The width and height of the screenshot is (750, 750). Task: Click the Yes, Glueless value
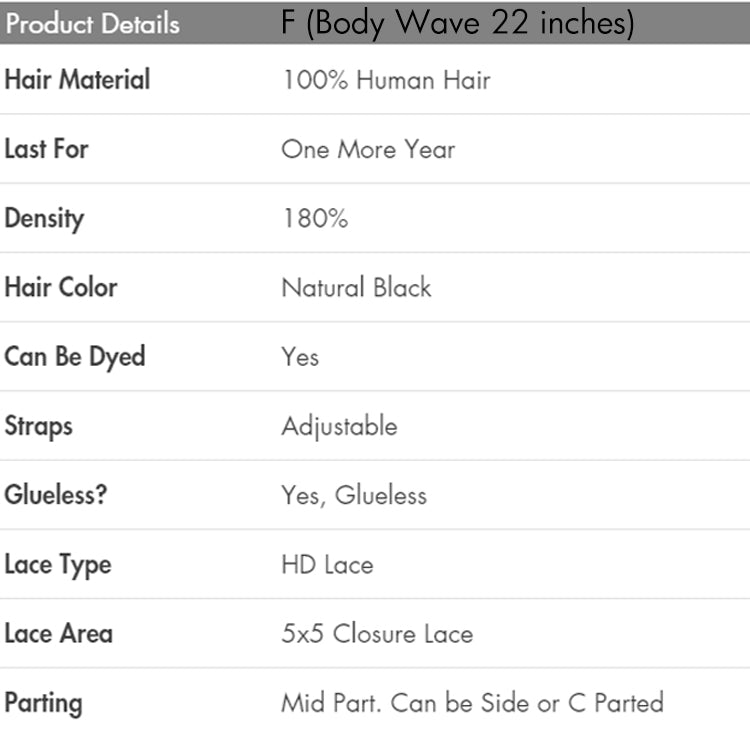pos(354,496)
